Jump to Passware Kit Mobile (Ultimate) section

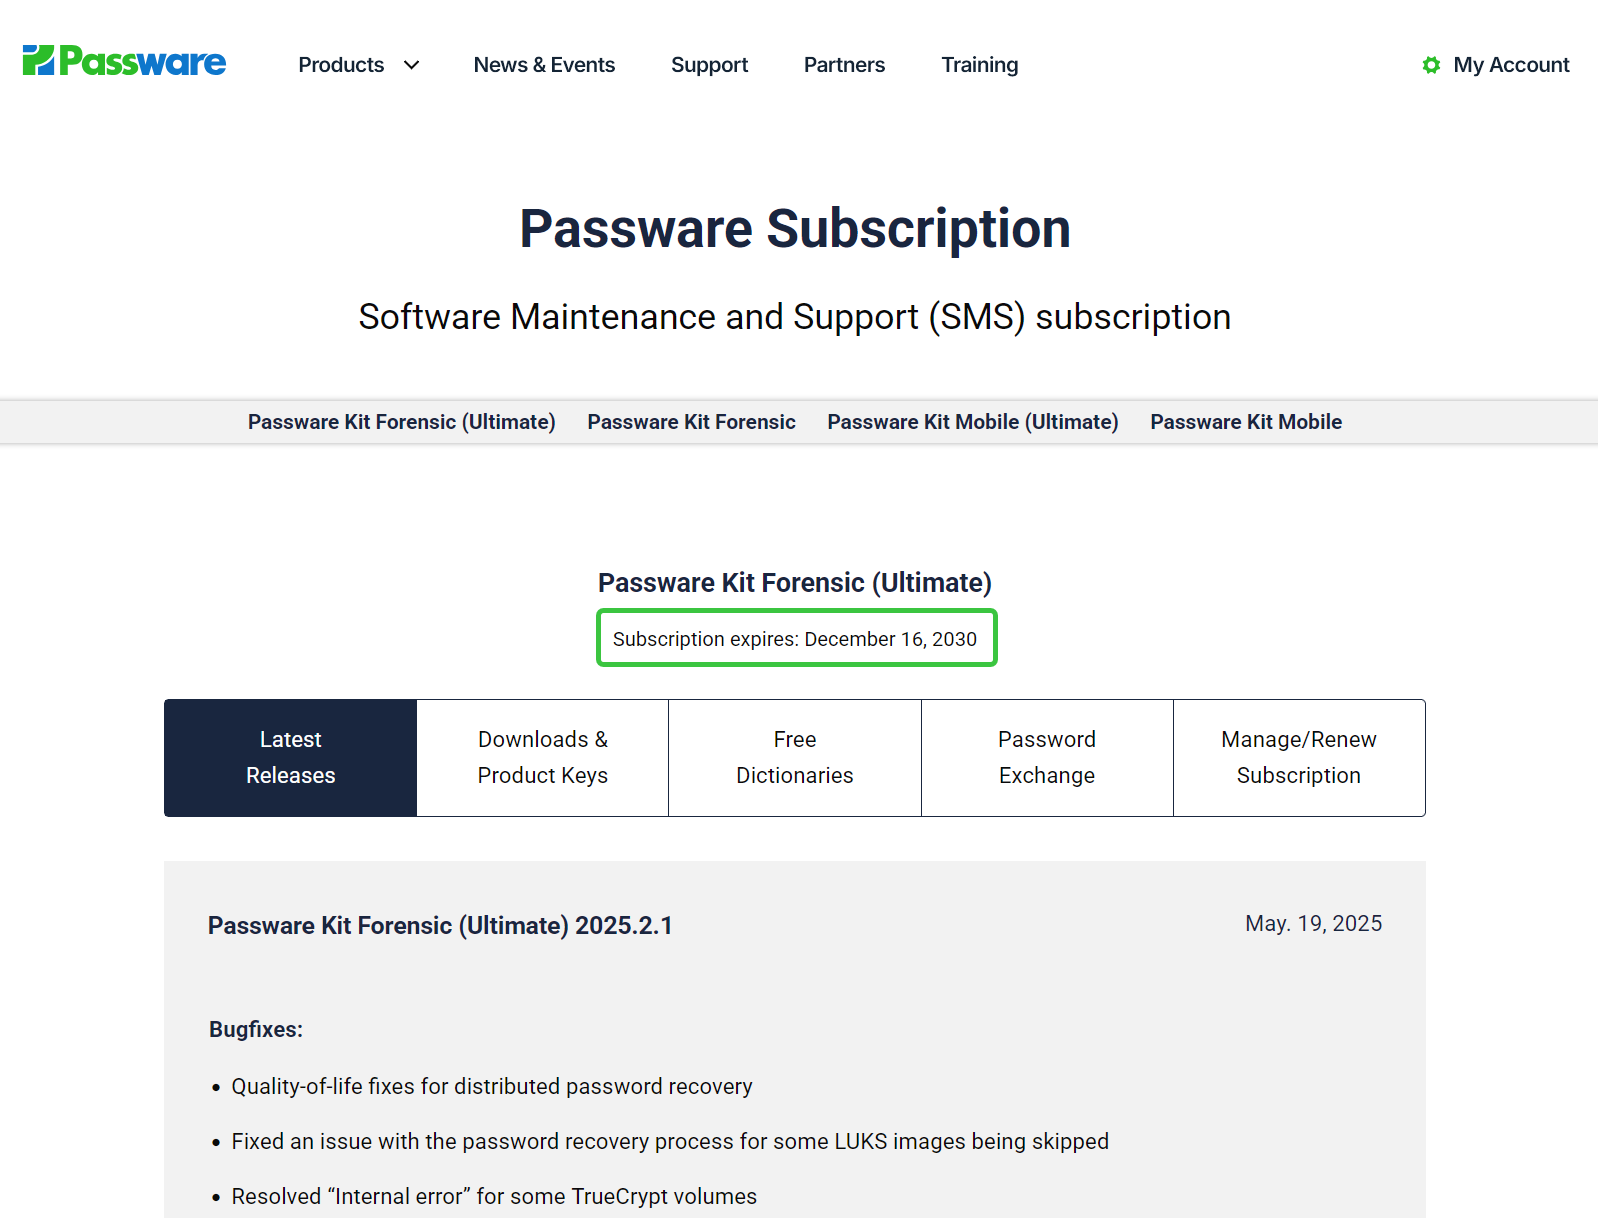click(x=972, y=422)
